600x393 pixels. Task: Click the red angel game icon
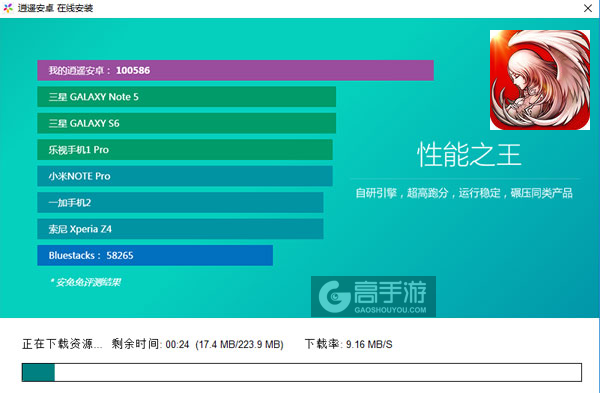click(x=540, y=80)
